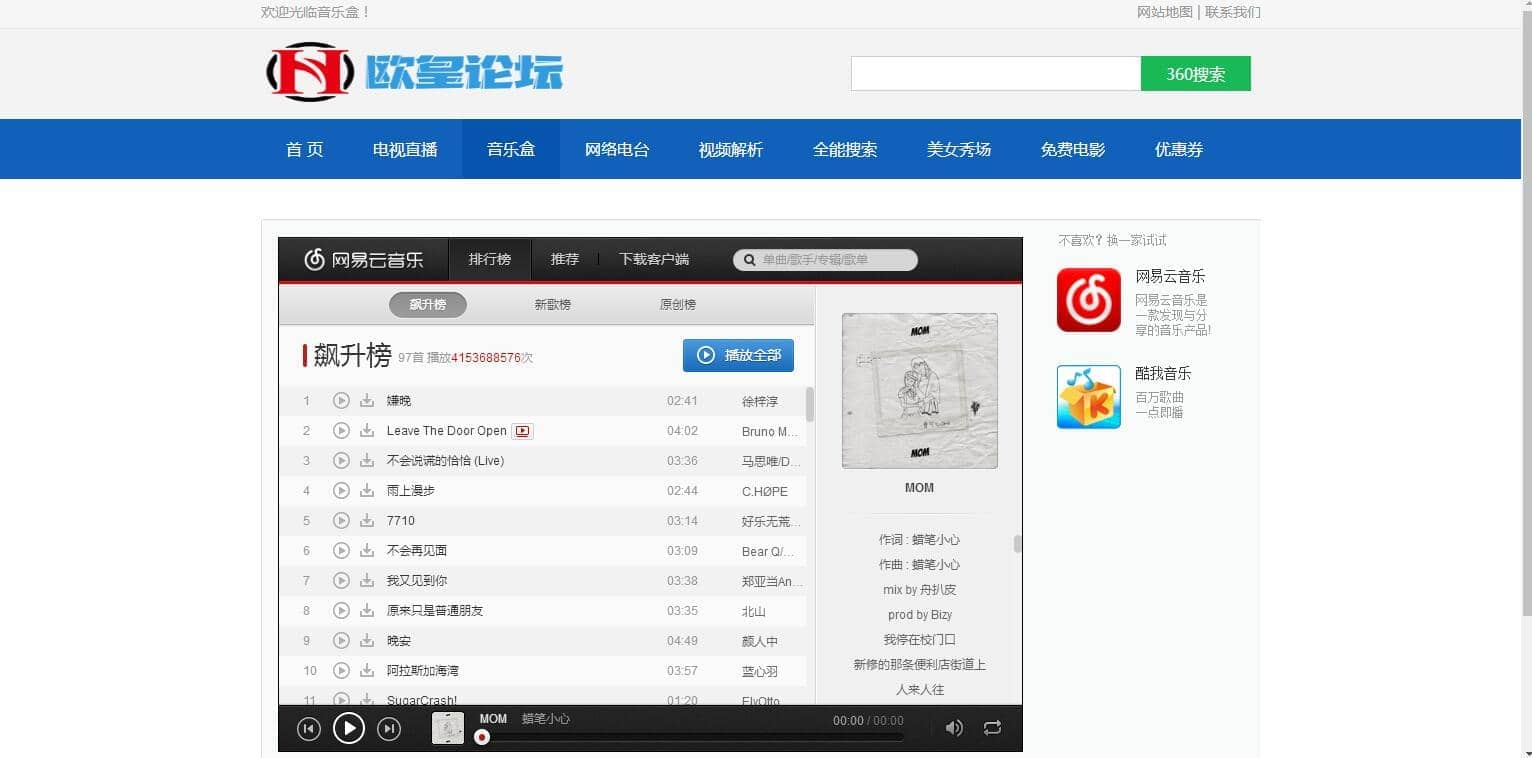This screenshot has height=758, width=1532.
Task: Switch to the 原创榜 chart
Action: click(x=677, y=305)
